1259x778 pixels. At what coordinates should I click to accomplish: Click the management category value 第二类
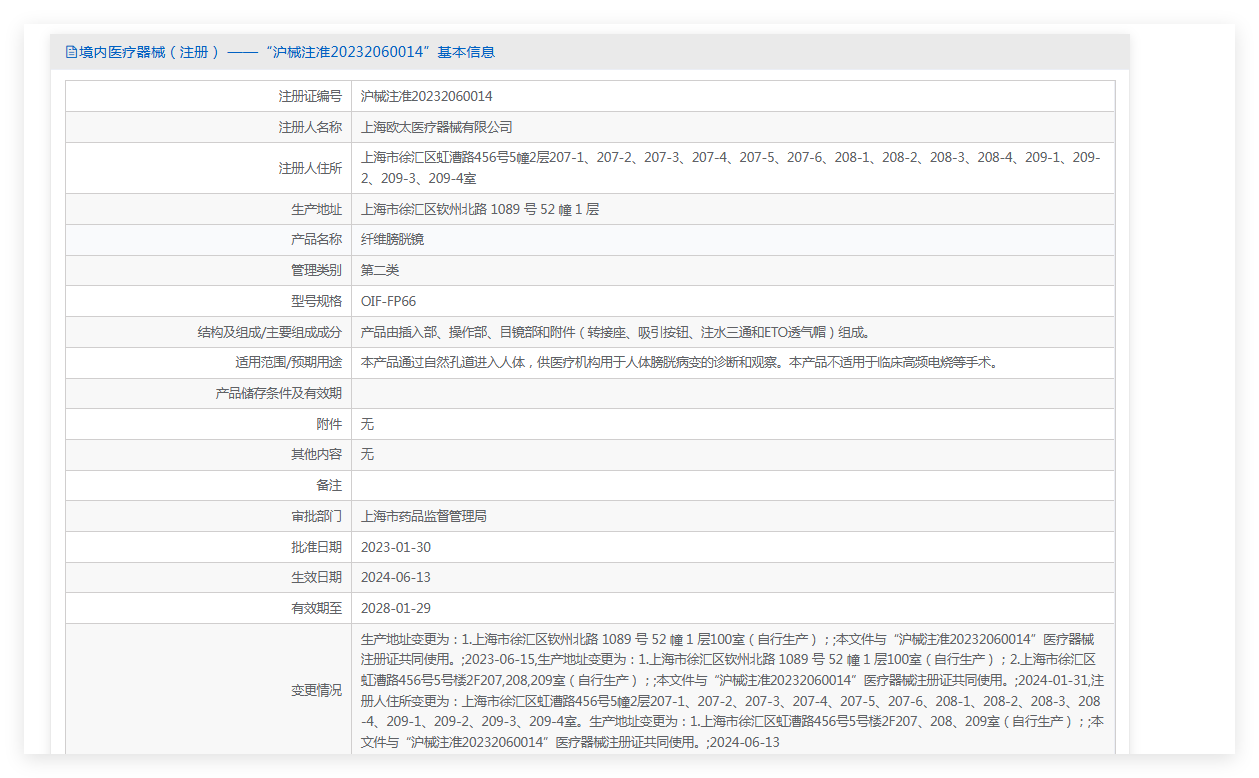coord(380,271)
